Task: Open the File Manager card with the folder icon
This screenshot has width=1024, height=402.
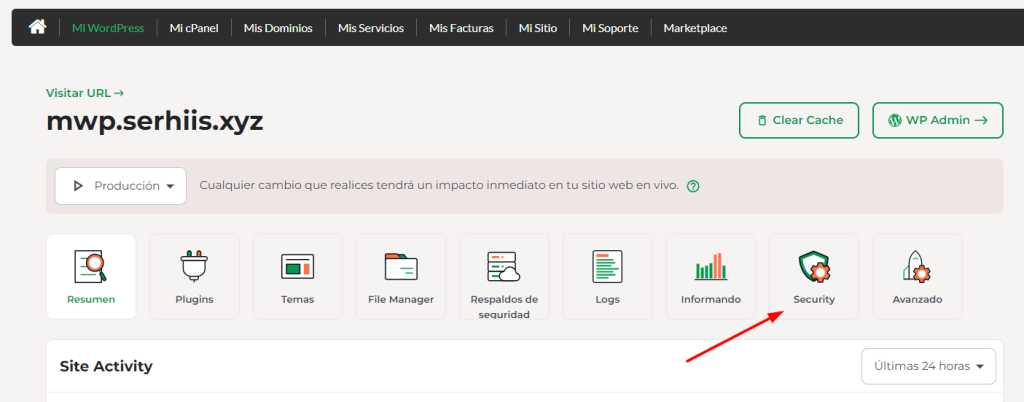Action: pyautogui.click(x=400, y=277)
